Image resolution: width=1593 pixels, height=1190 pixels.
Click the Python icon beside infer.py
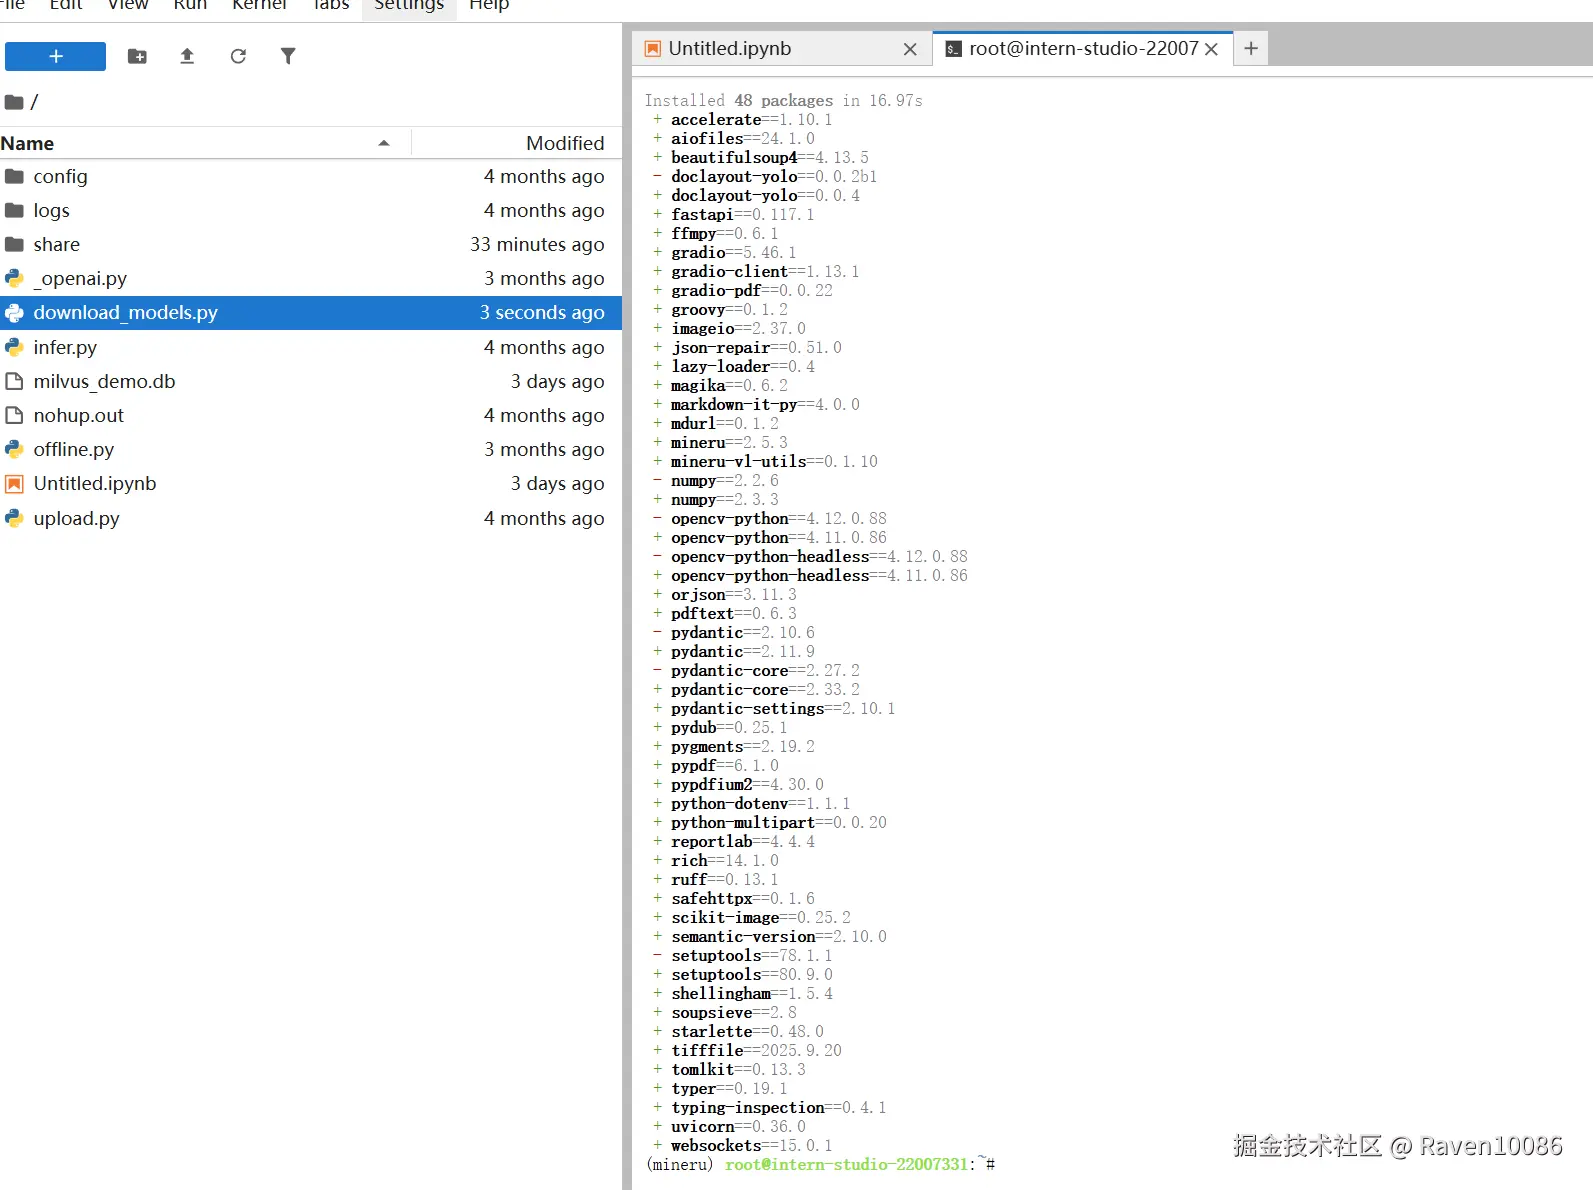14,347
